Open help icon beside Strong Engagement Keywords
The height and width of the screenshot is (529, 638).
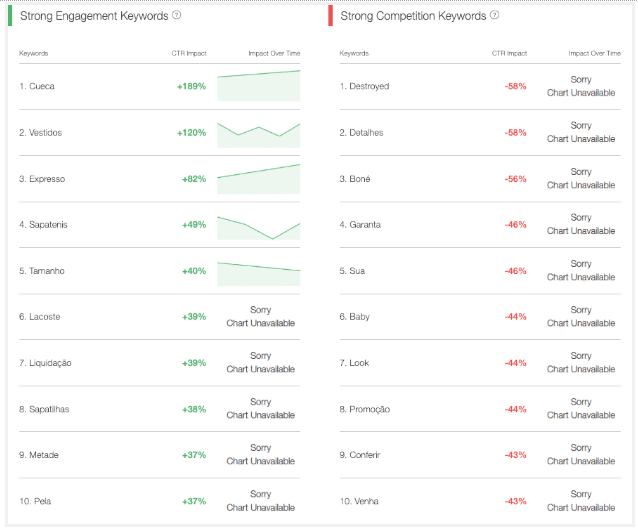tap(176, 15)
